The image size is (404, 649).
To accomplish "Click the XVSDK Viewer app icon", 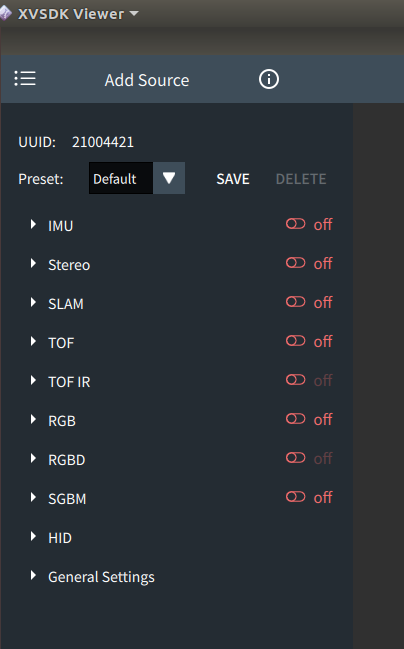I will click(x=5, y=13).
